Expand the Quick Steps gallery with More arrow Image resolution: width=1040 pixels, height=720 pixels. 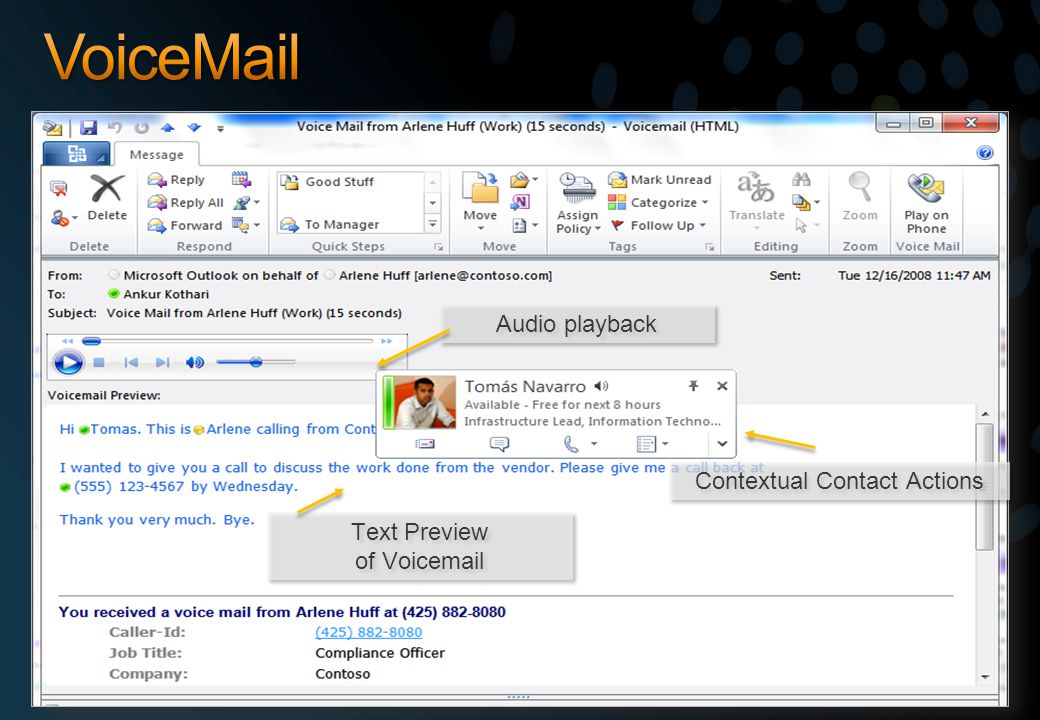pos(432,224)
